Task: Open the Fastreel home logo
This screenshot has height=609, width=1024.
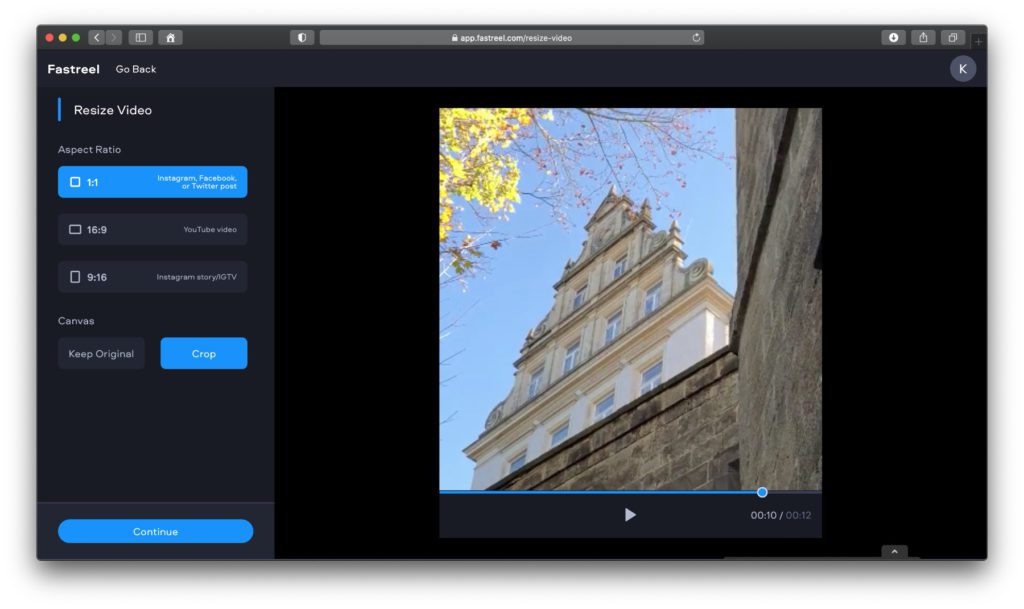Action: coord(72,69)
